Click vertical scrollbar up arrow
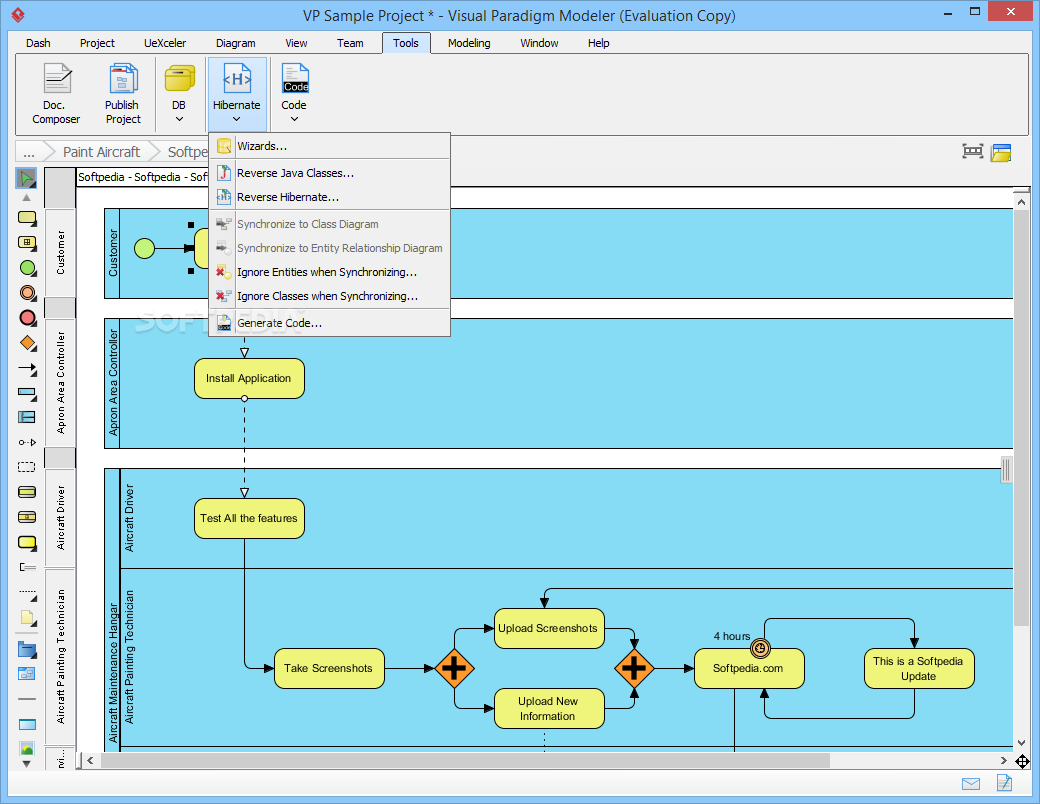 (x=1021, y=200)
